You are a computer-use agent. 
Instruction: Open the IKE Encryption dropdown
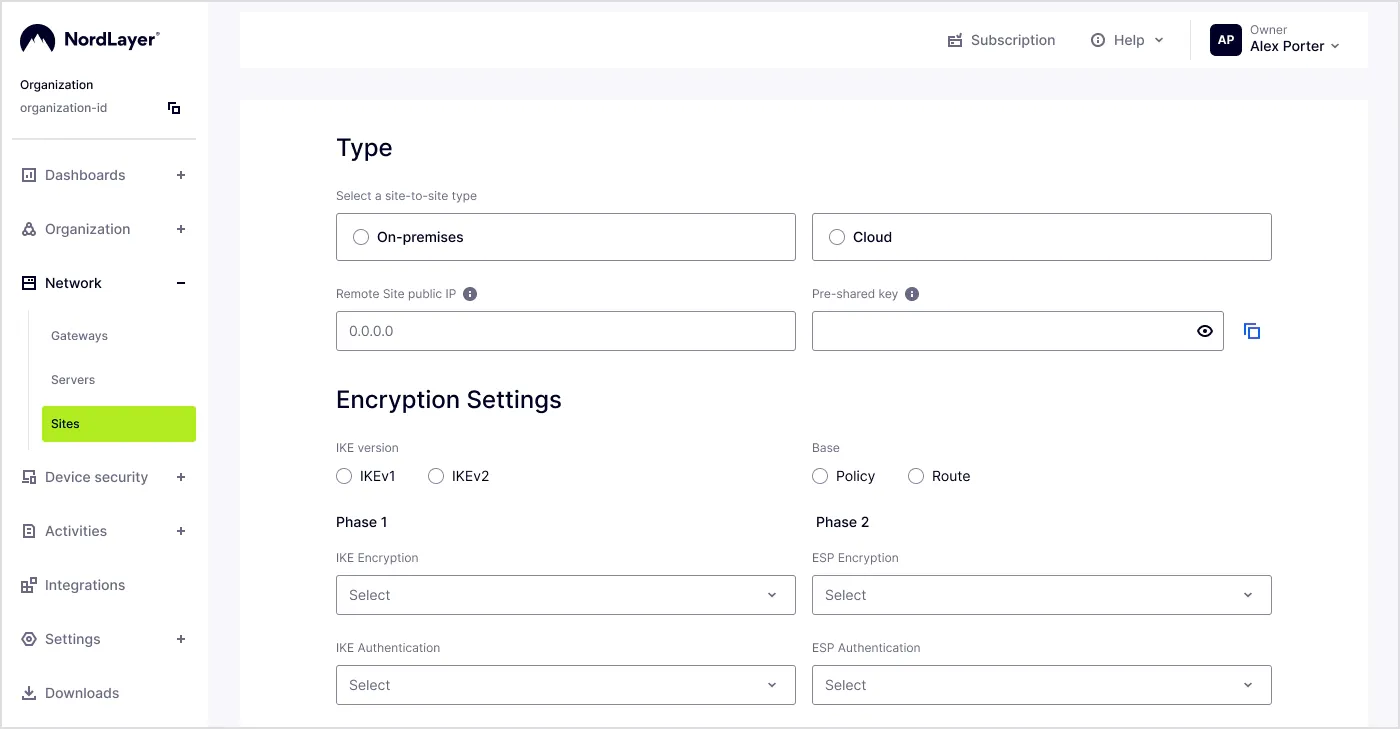(x=566, y=595)
